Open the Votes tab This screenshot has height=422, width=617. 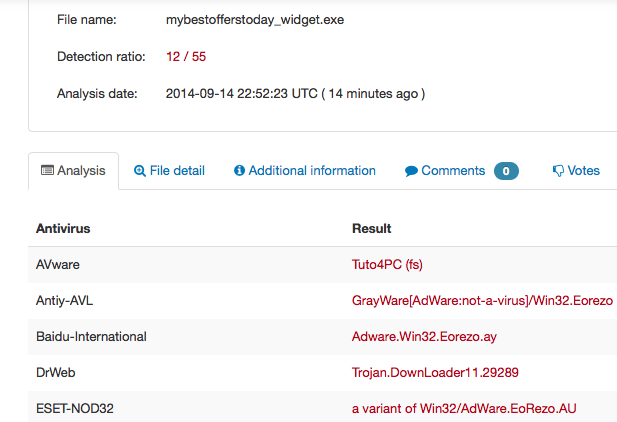point(576,171)
